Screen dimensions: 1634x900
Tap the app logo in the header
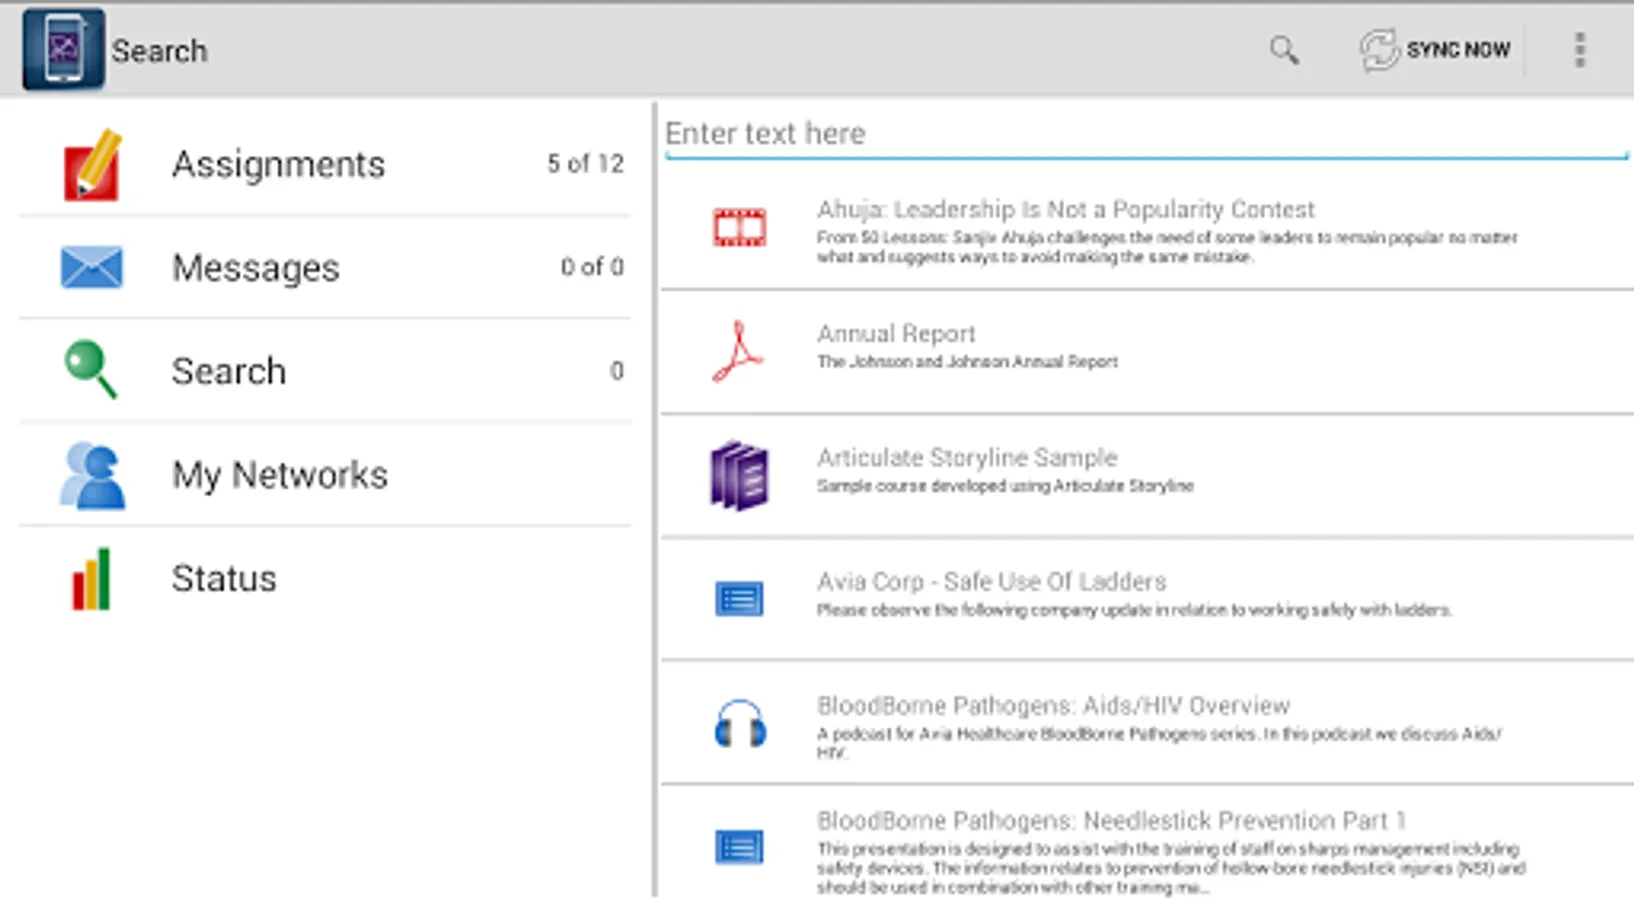pos(63,49)
